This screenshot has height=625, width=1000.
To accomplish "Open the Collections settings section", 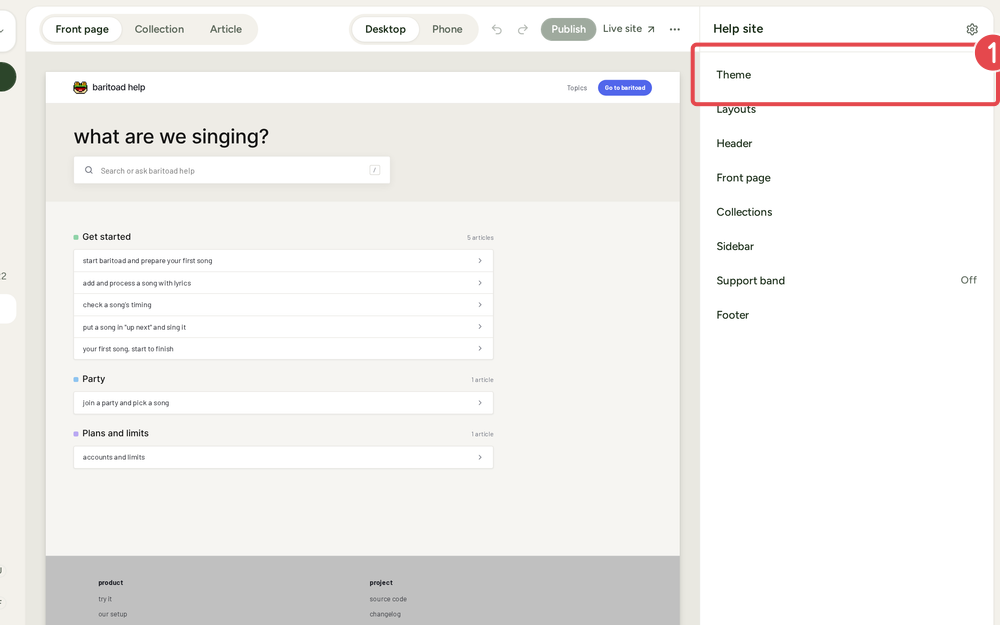I will point(846,212).
